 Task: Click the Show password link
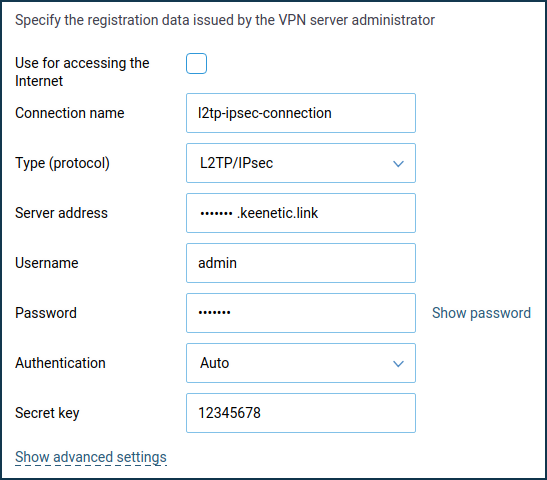click(x=481, y=313)
